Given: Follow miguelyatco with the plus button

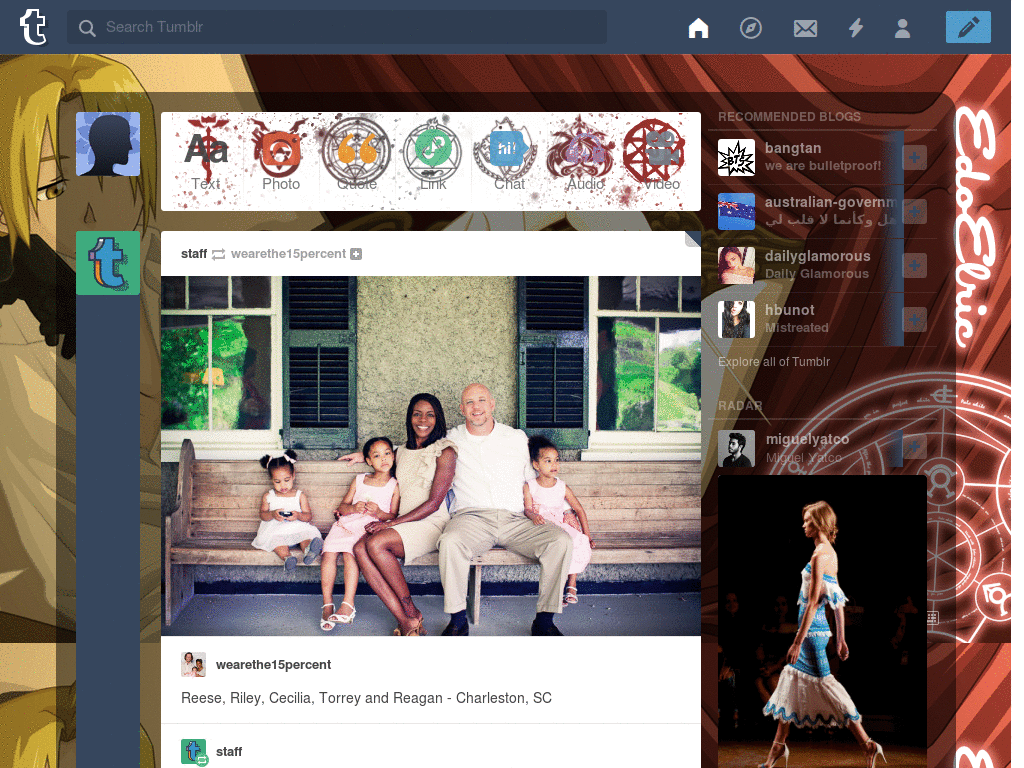Looking at the screenshot, I should 914,447.
